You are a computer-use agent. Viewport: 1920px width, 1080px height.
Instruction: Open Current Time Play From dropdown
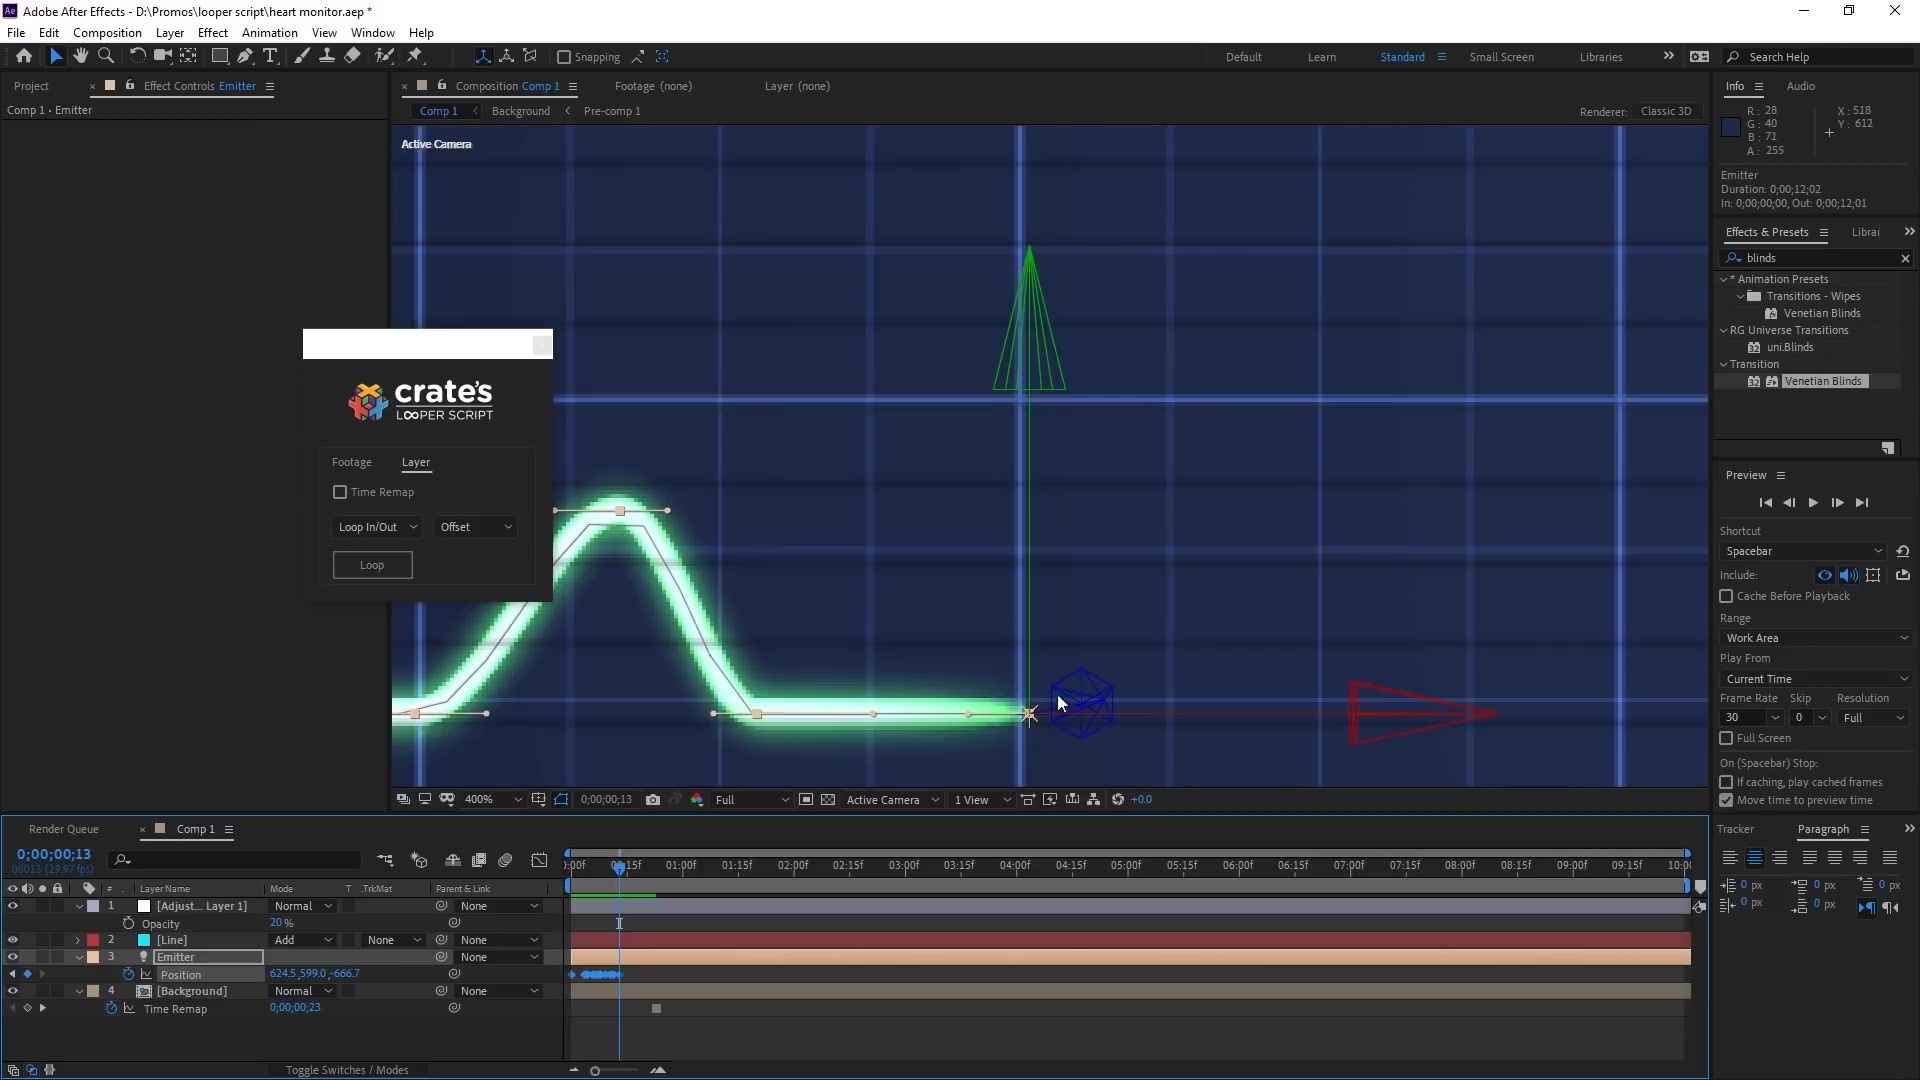coord(1815,680)
